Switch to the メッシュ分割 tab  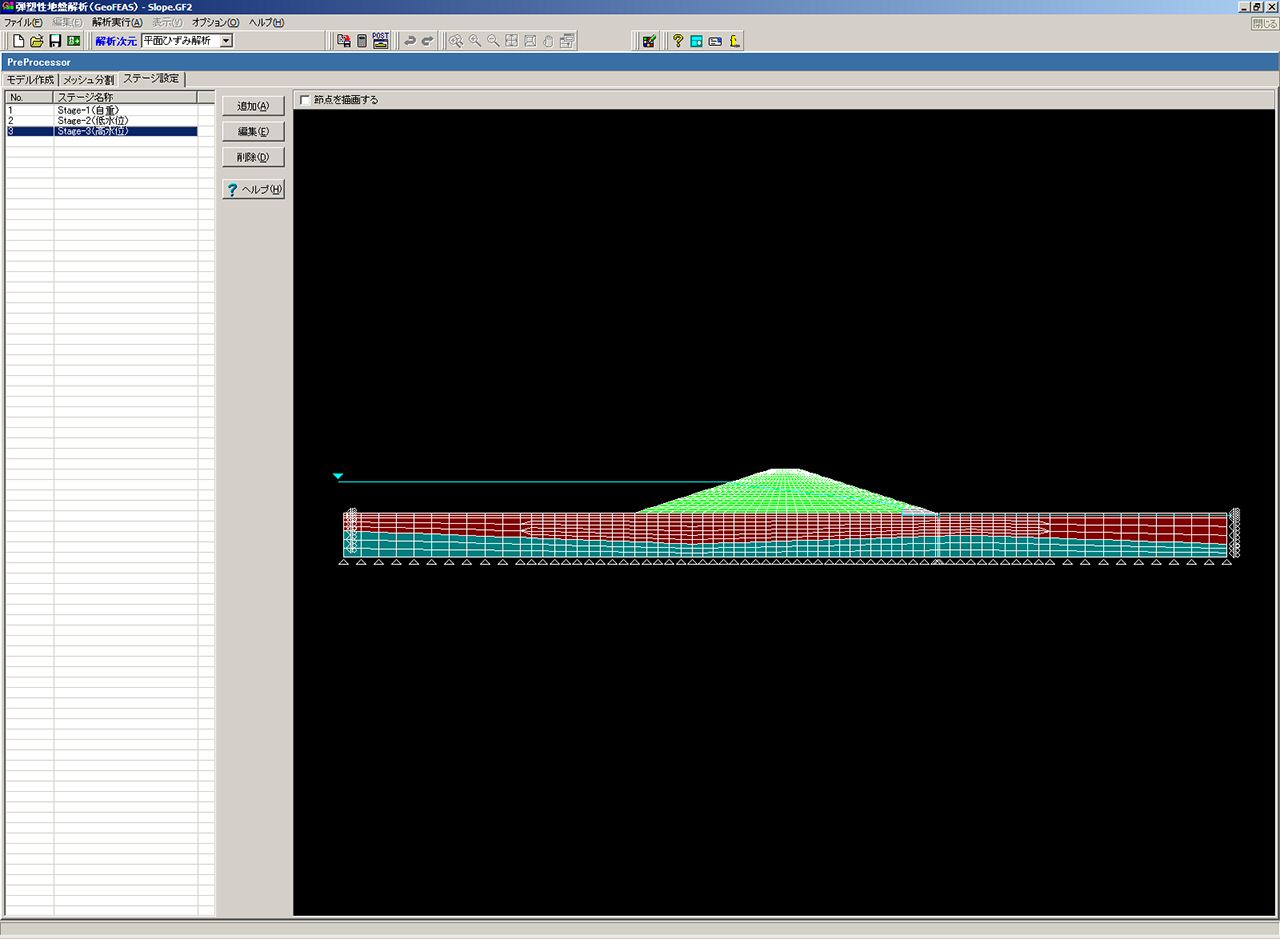tap(89, 79)
